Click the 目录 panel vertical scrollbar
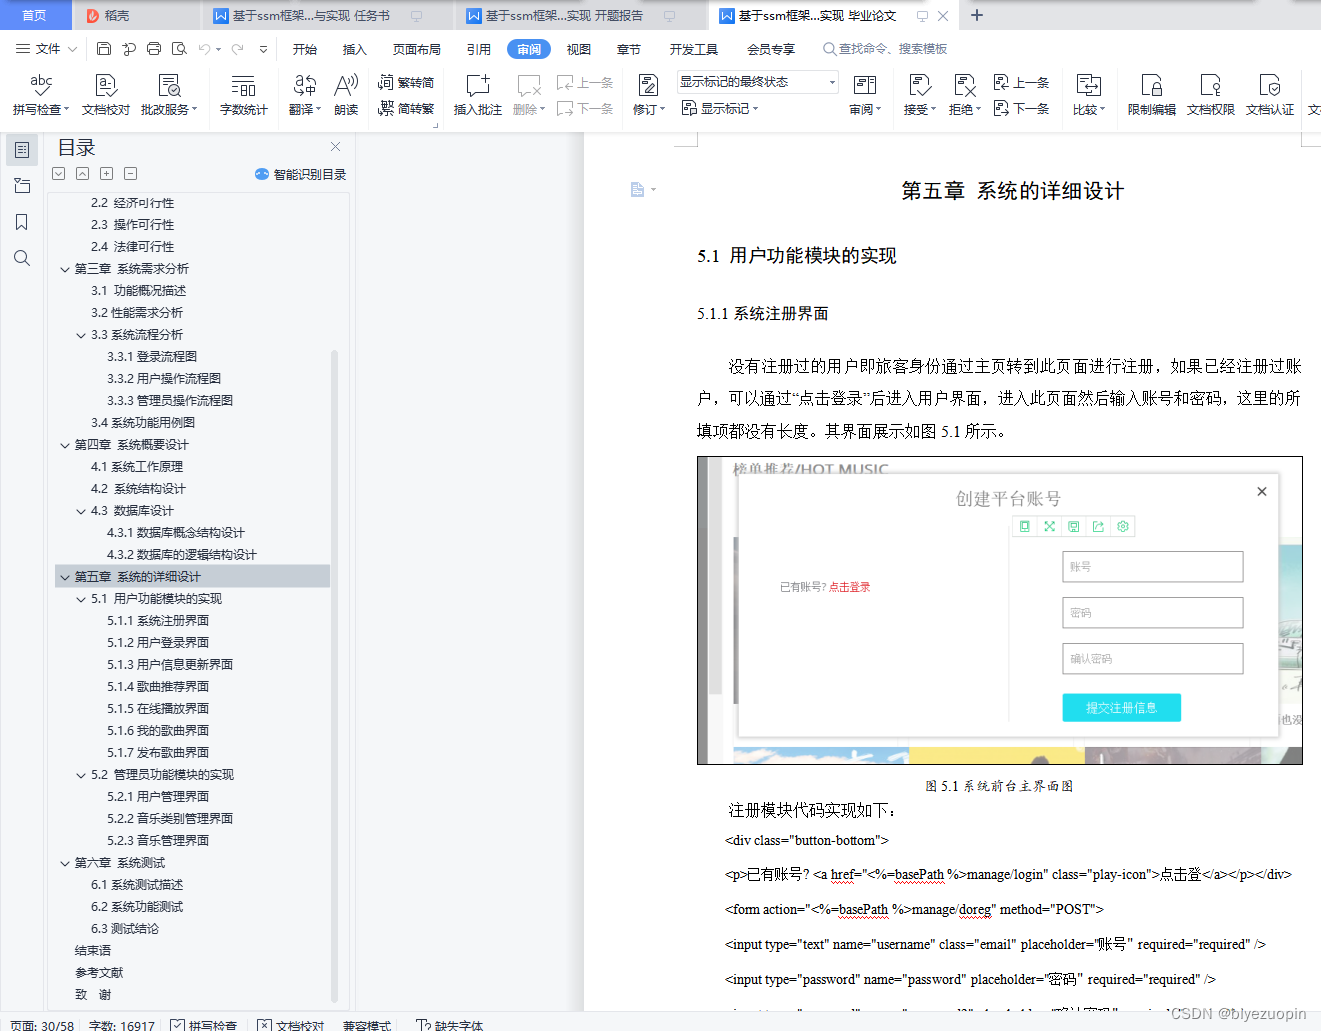The width and height of the screenshot is (1321, 1031). tap(334, 675)
